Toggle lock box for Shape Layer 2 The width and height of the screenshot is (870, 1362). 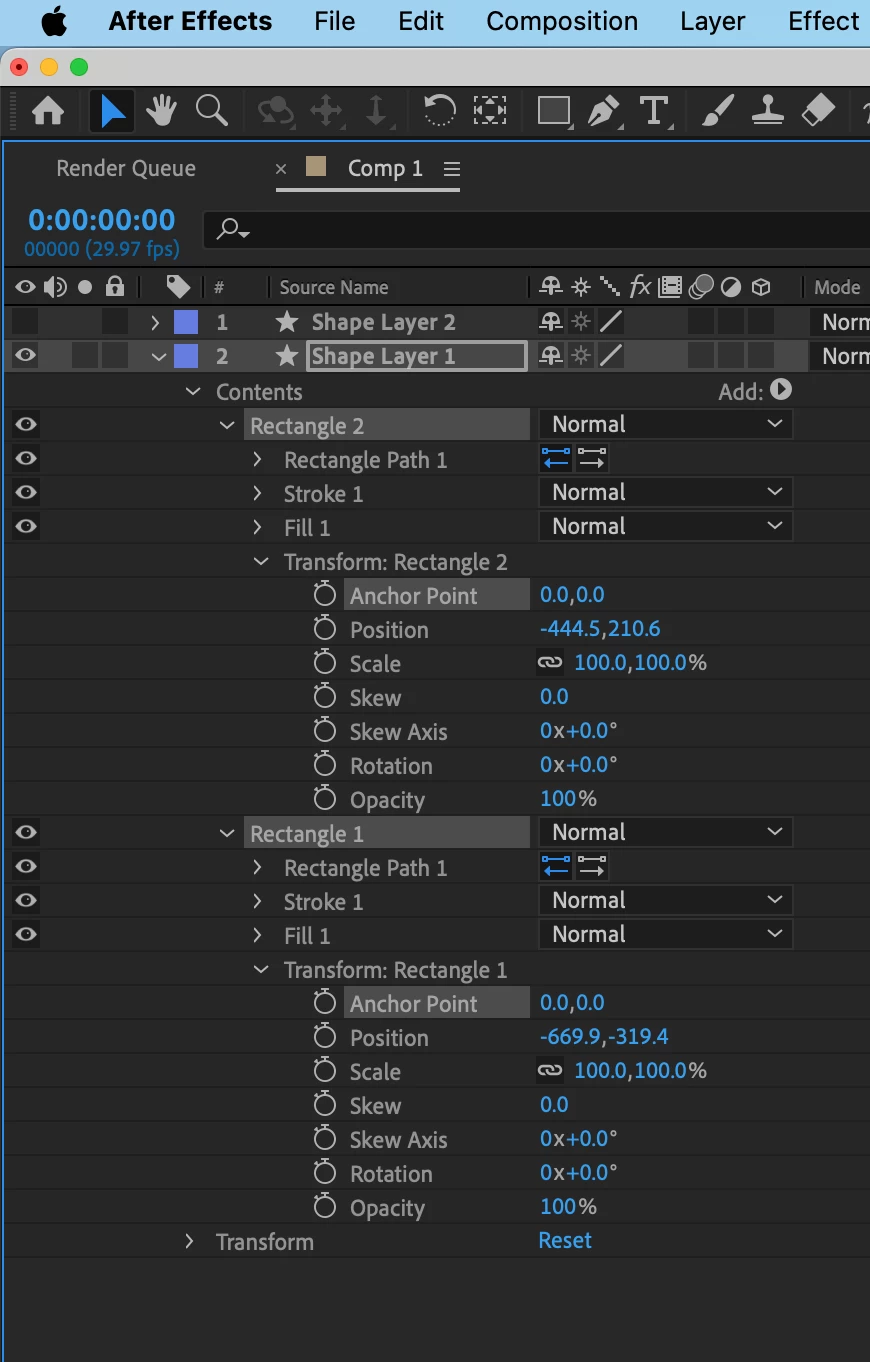coord(115,322)
